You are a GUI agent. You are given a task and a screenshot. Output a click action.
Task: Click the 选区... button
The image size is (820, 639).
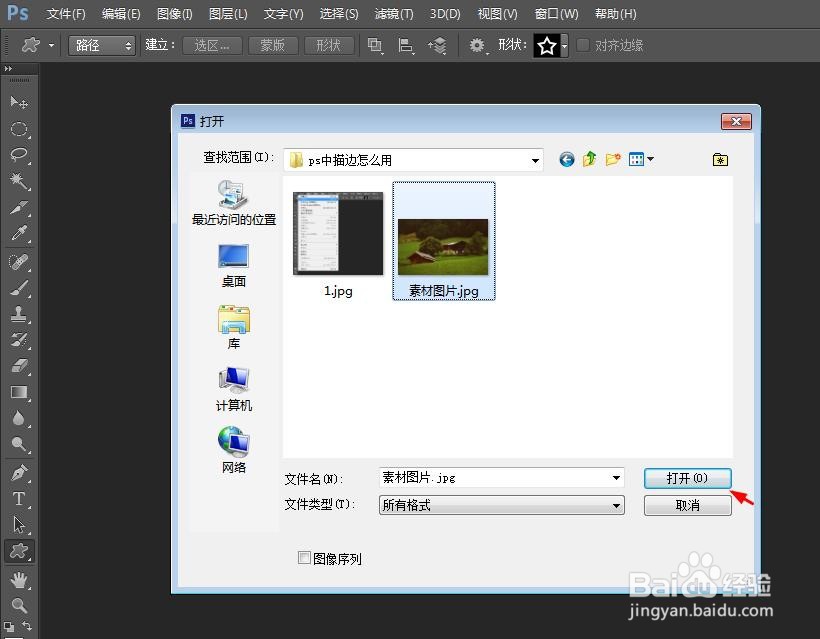pos(212,45)
